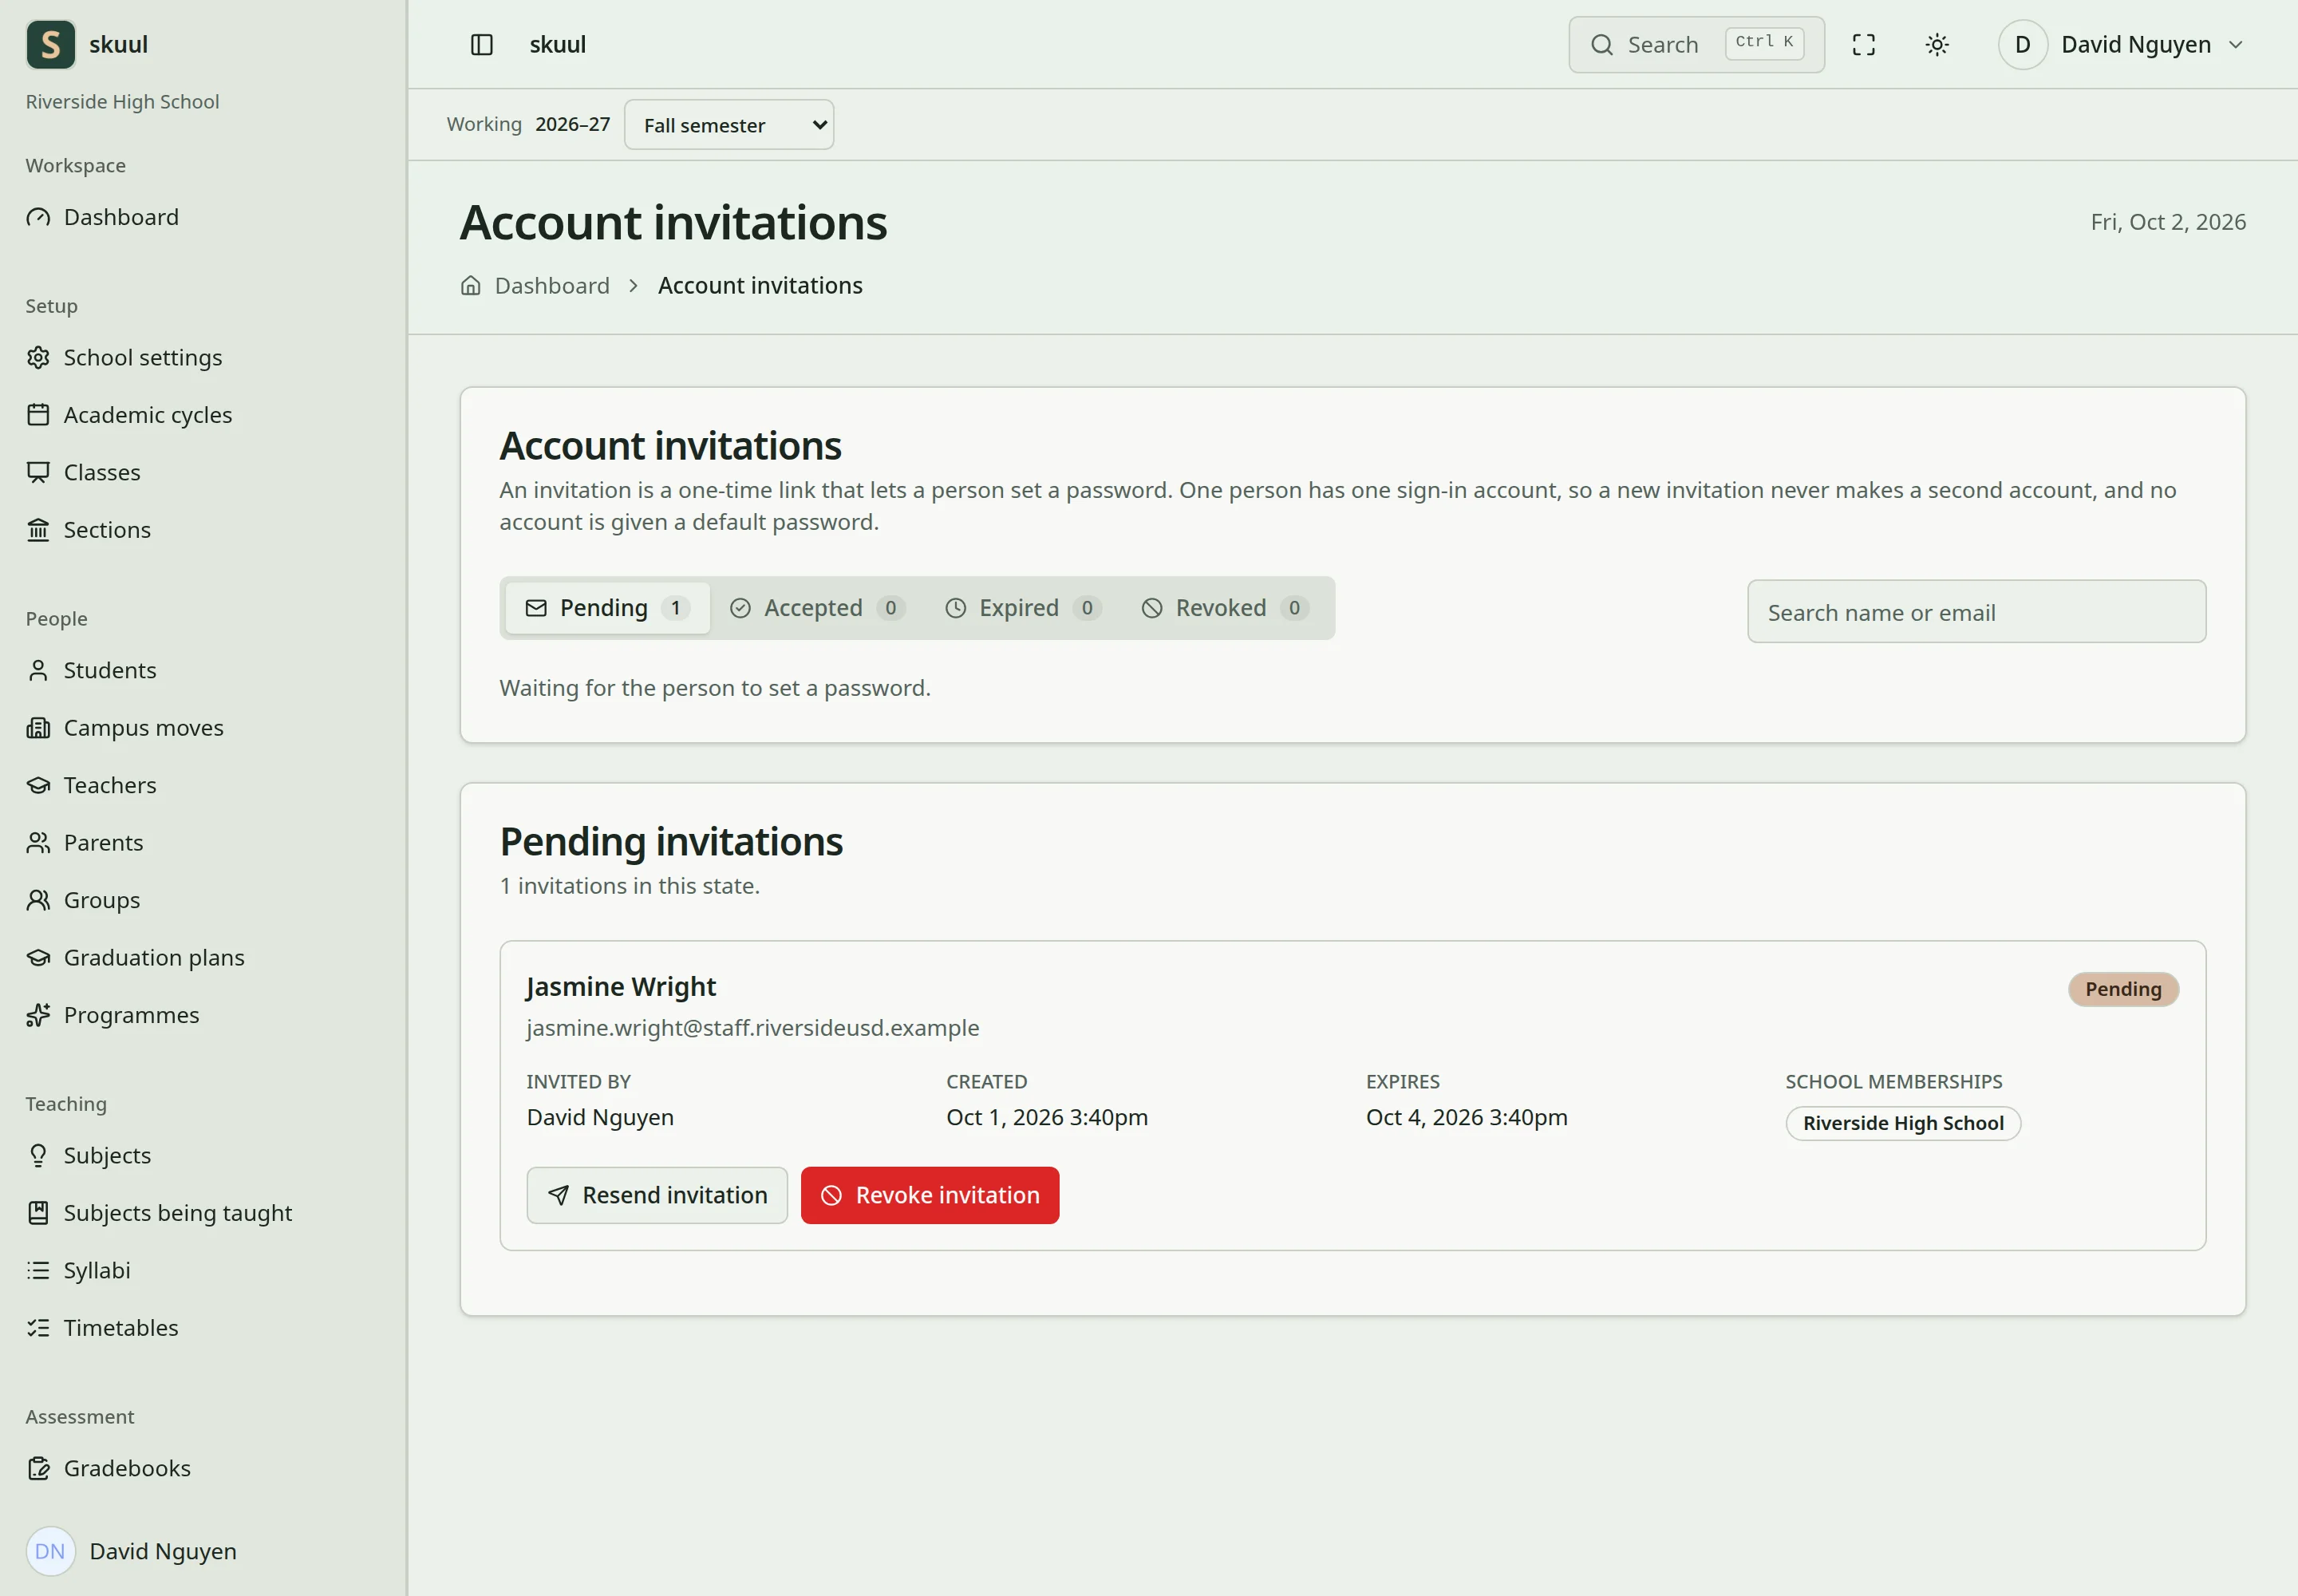Click the Pending status badge

pyautogui.click(x=2123, y=990)
